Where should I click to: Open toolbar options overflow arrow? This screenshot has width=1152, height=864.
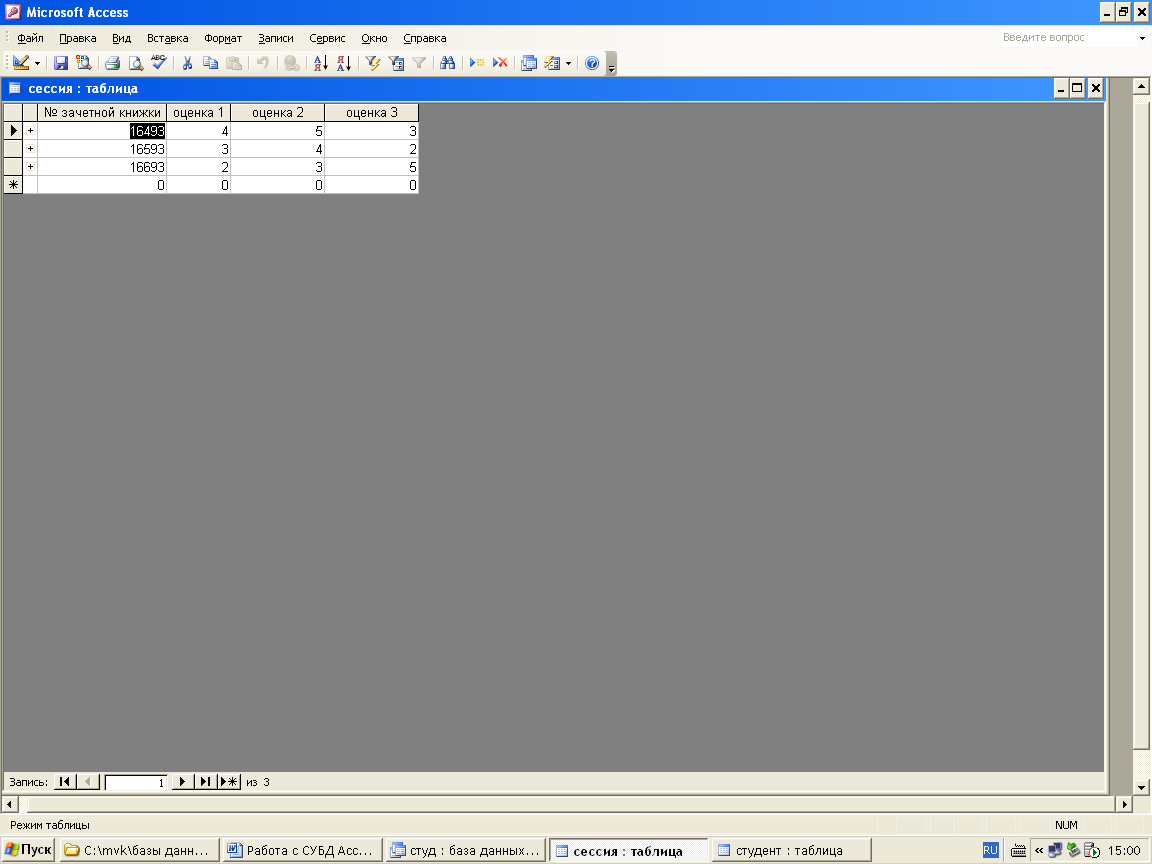pos(611,65)
